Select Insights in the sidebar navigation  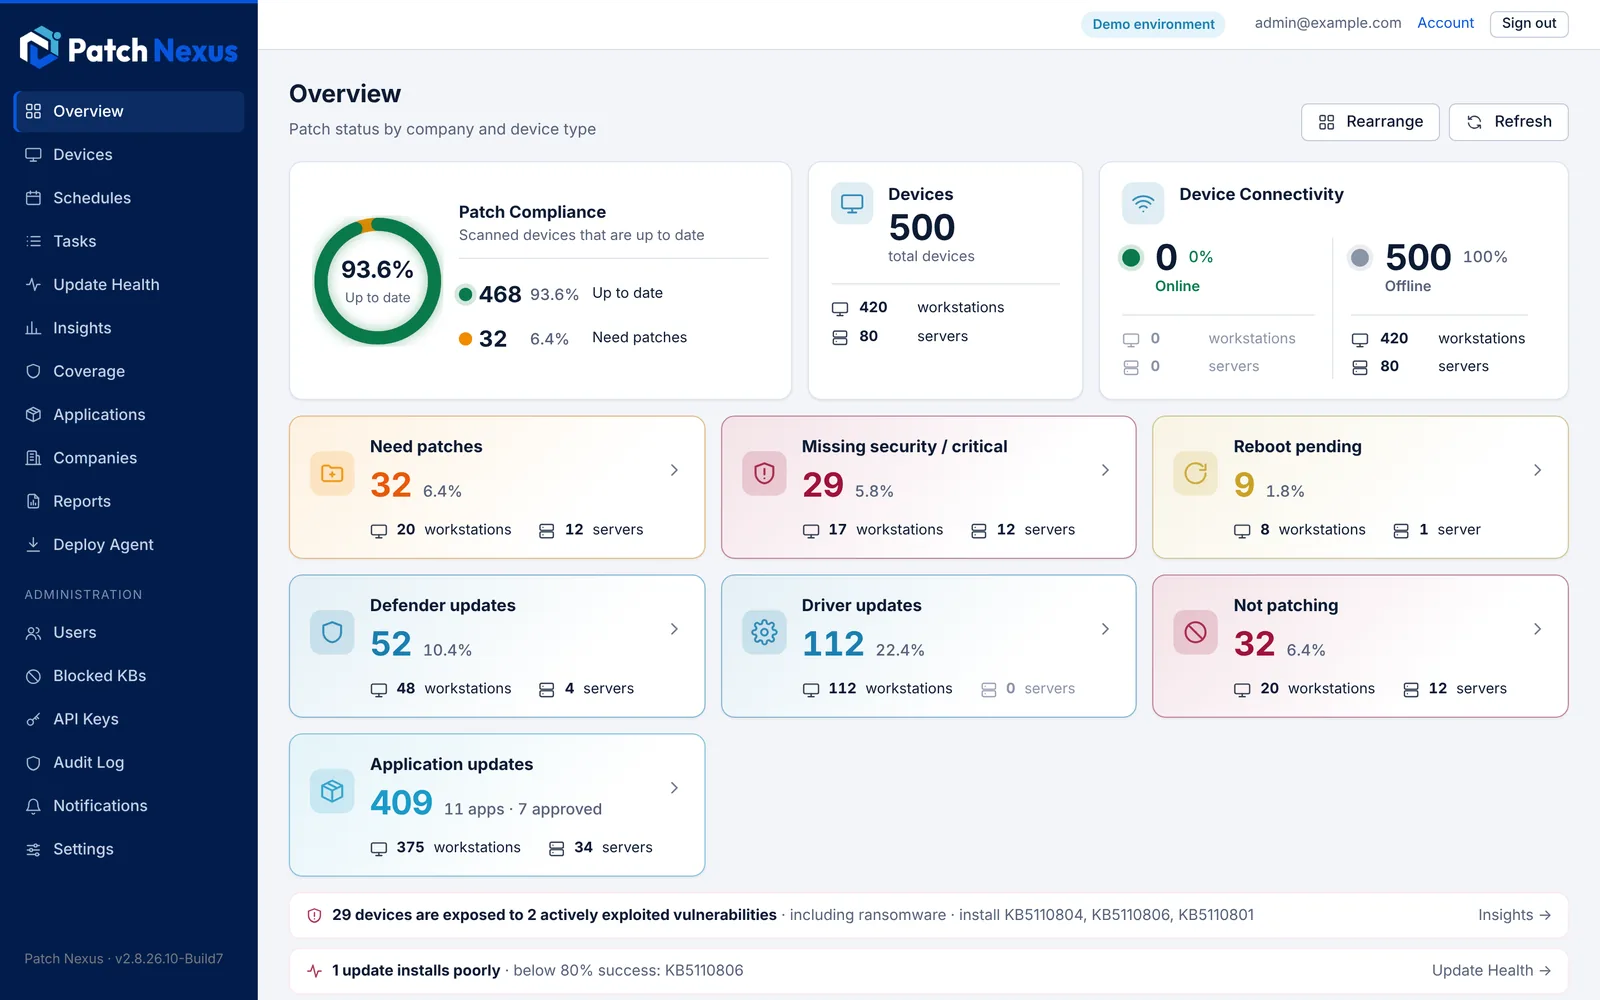[x=129, y=328]
